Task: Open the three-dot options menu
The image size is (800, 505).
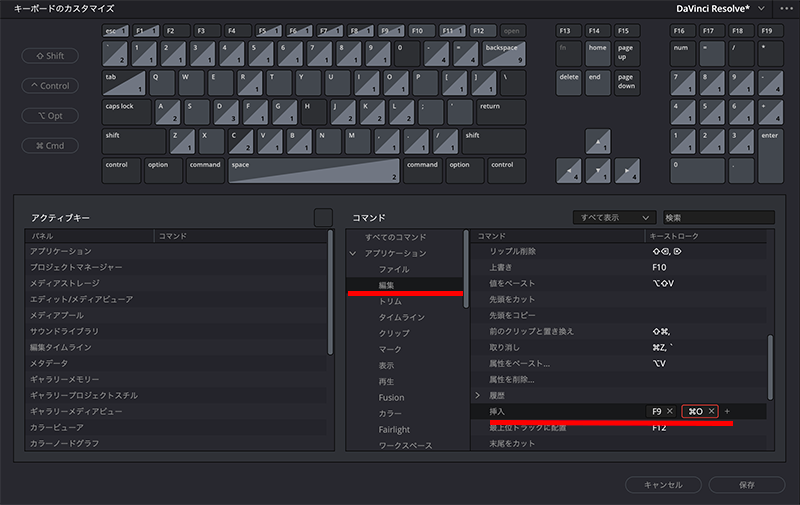Action: point(786,9)
